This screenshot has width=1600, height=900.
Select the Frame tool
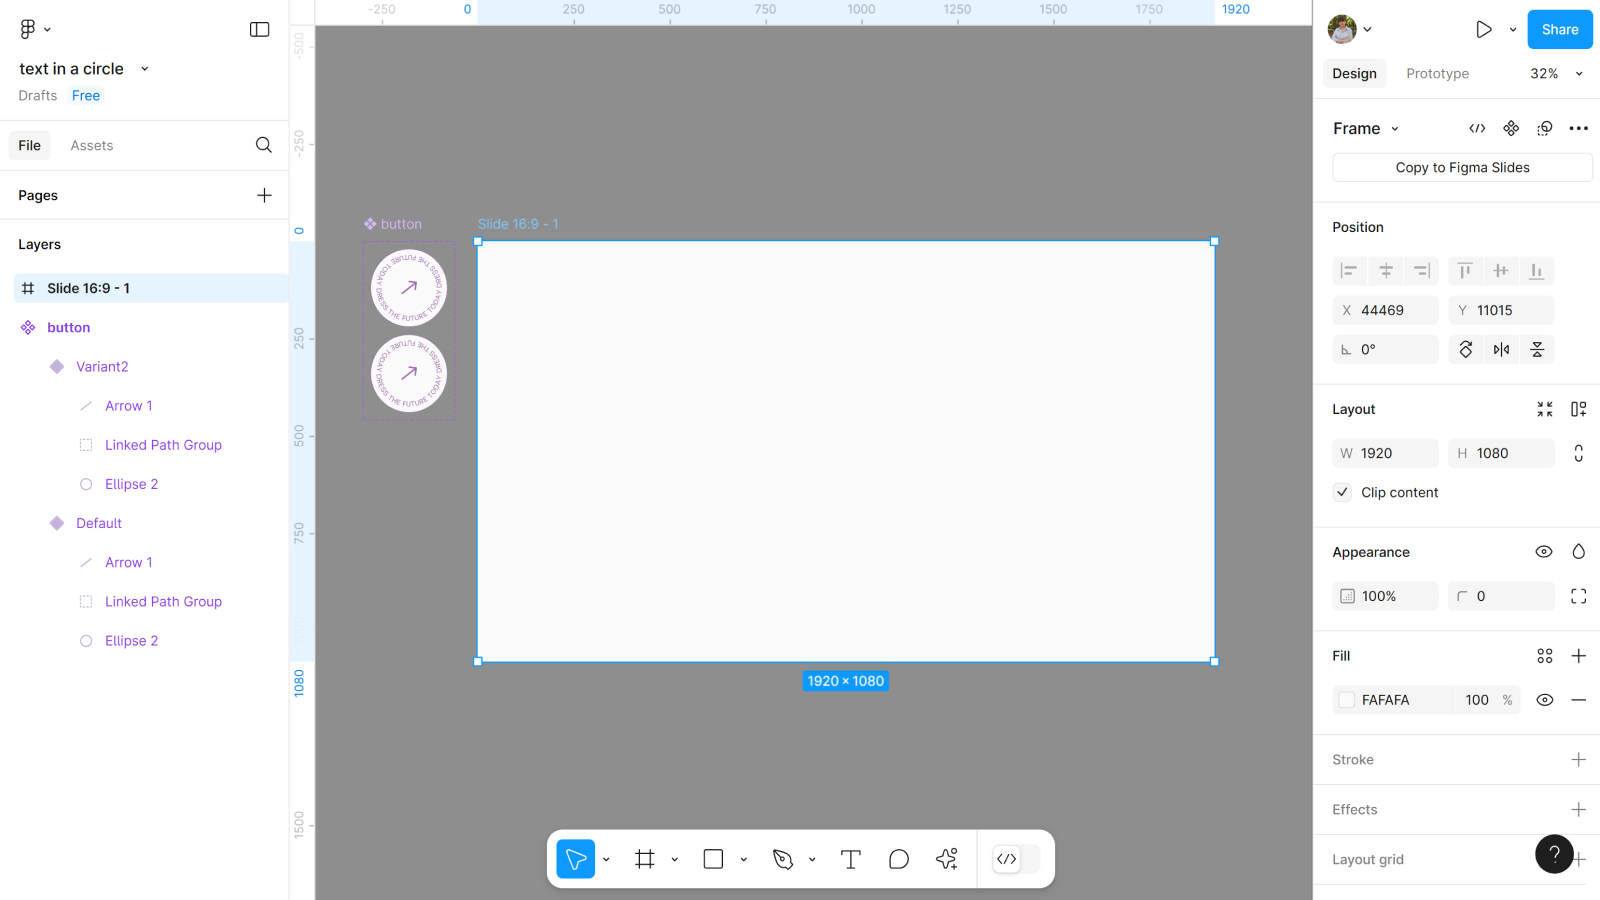[x=645, y=859]
